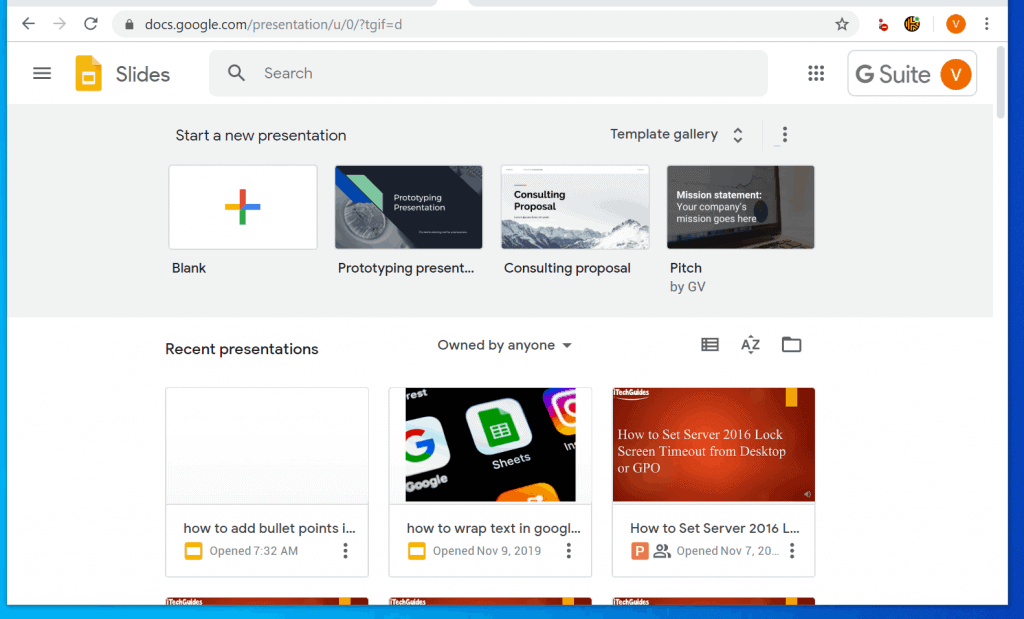This screenshot has height=619, width=1024.
Task: Click the orange globe extension icon
Action: point(912,24)
